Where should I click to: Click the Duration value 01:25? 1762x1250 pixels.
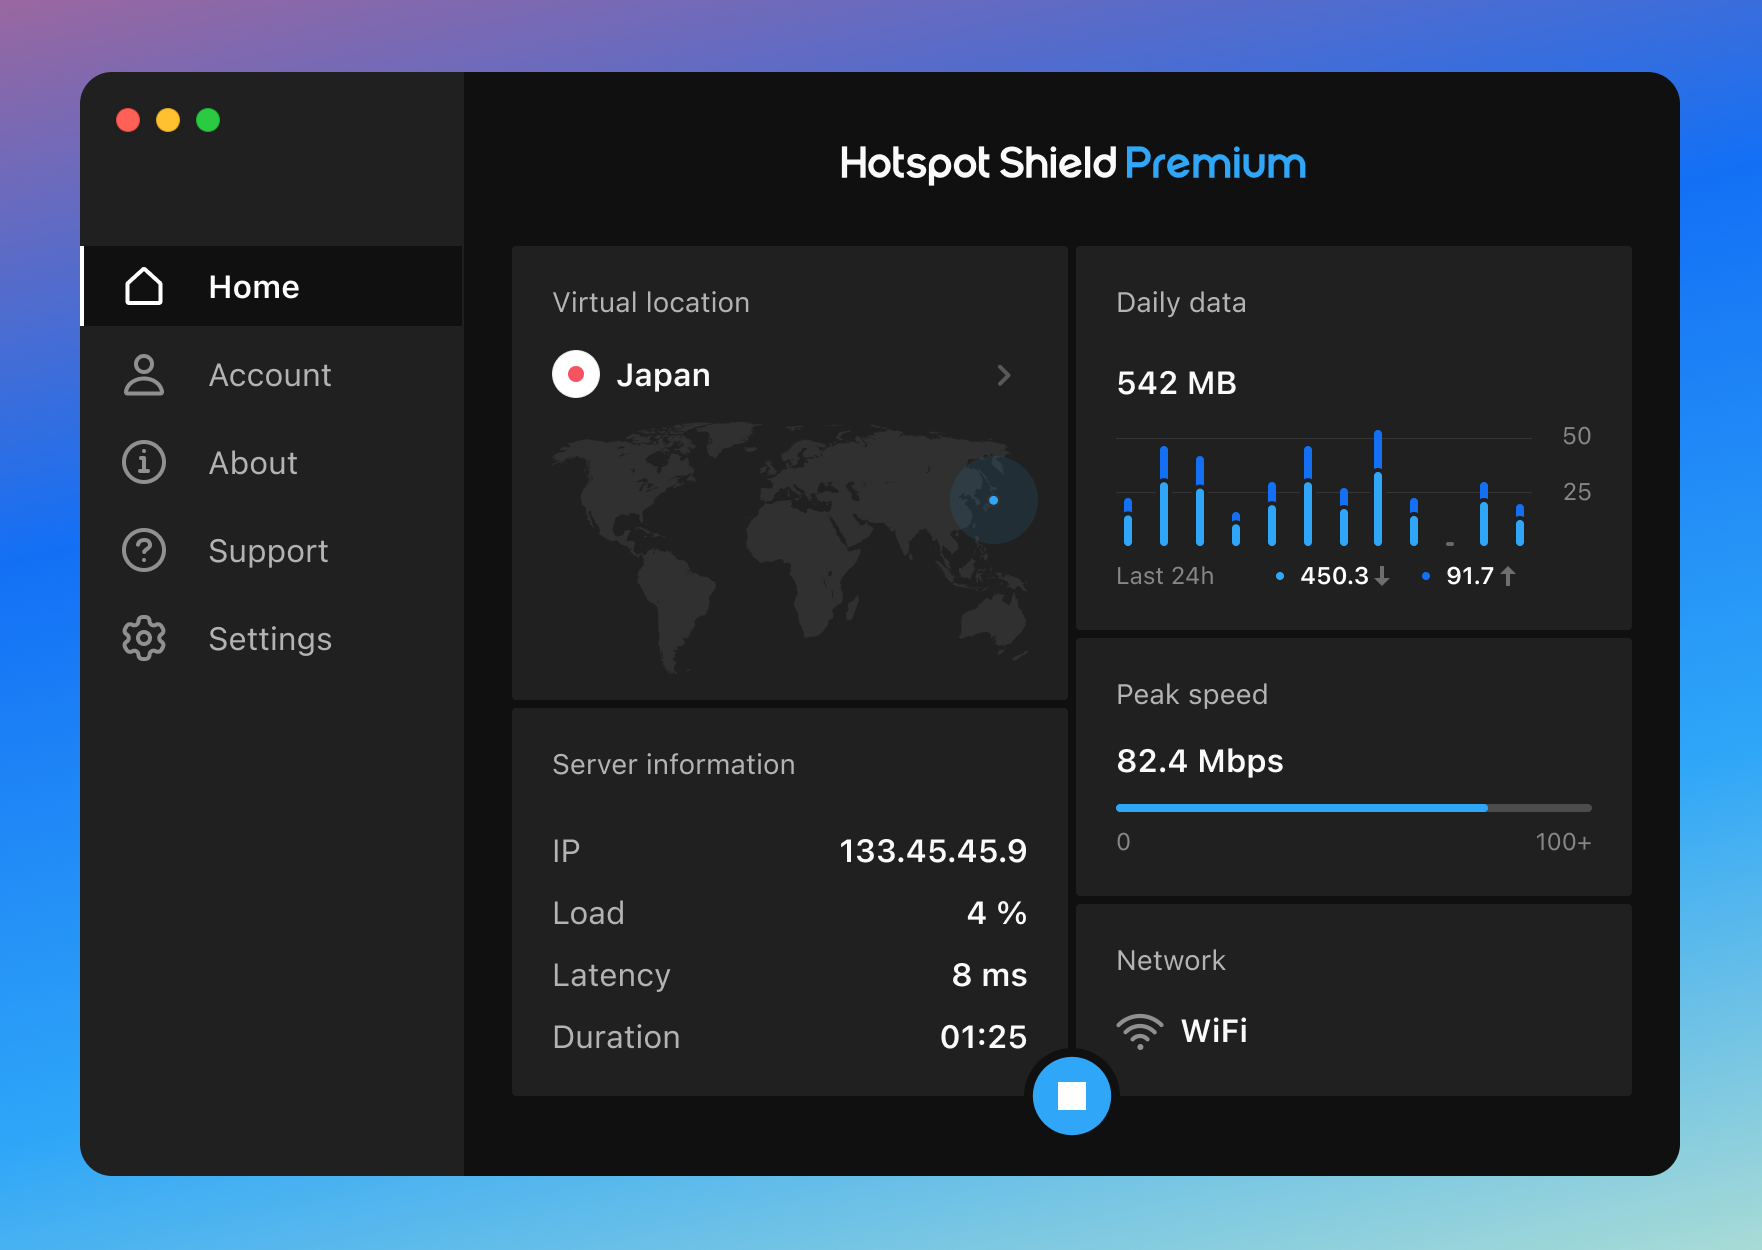point(983,1037)
